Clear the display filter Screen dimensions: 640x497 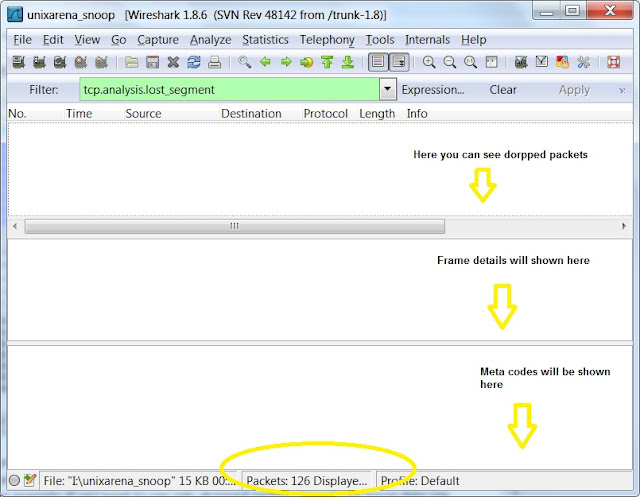[503, 90]
